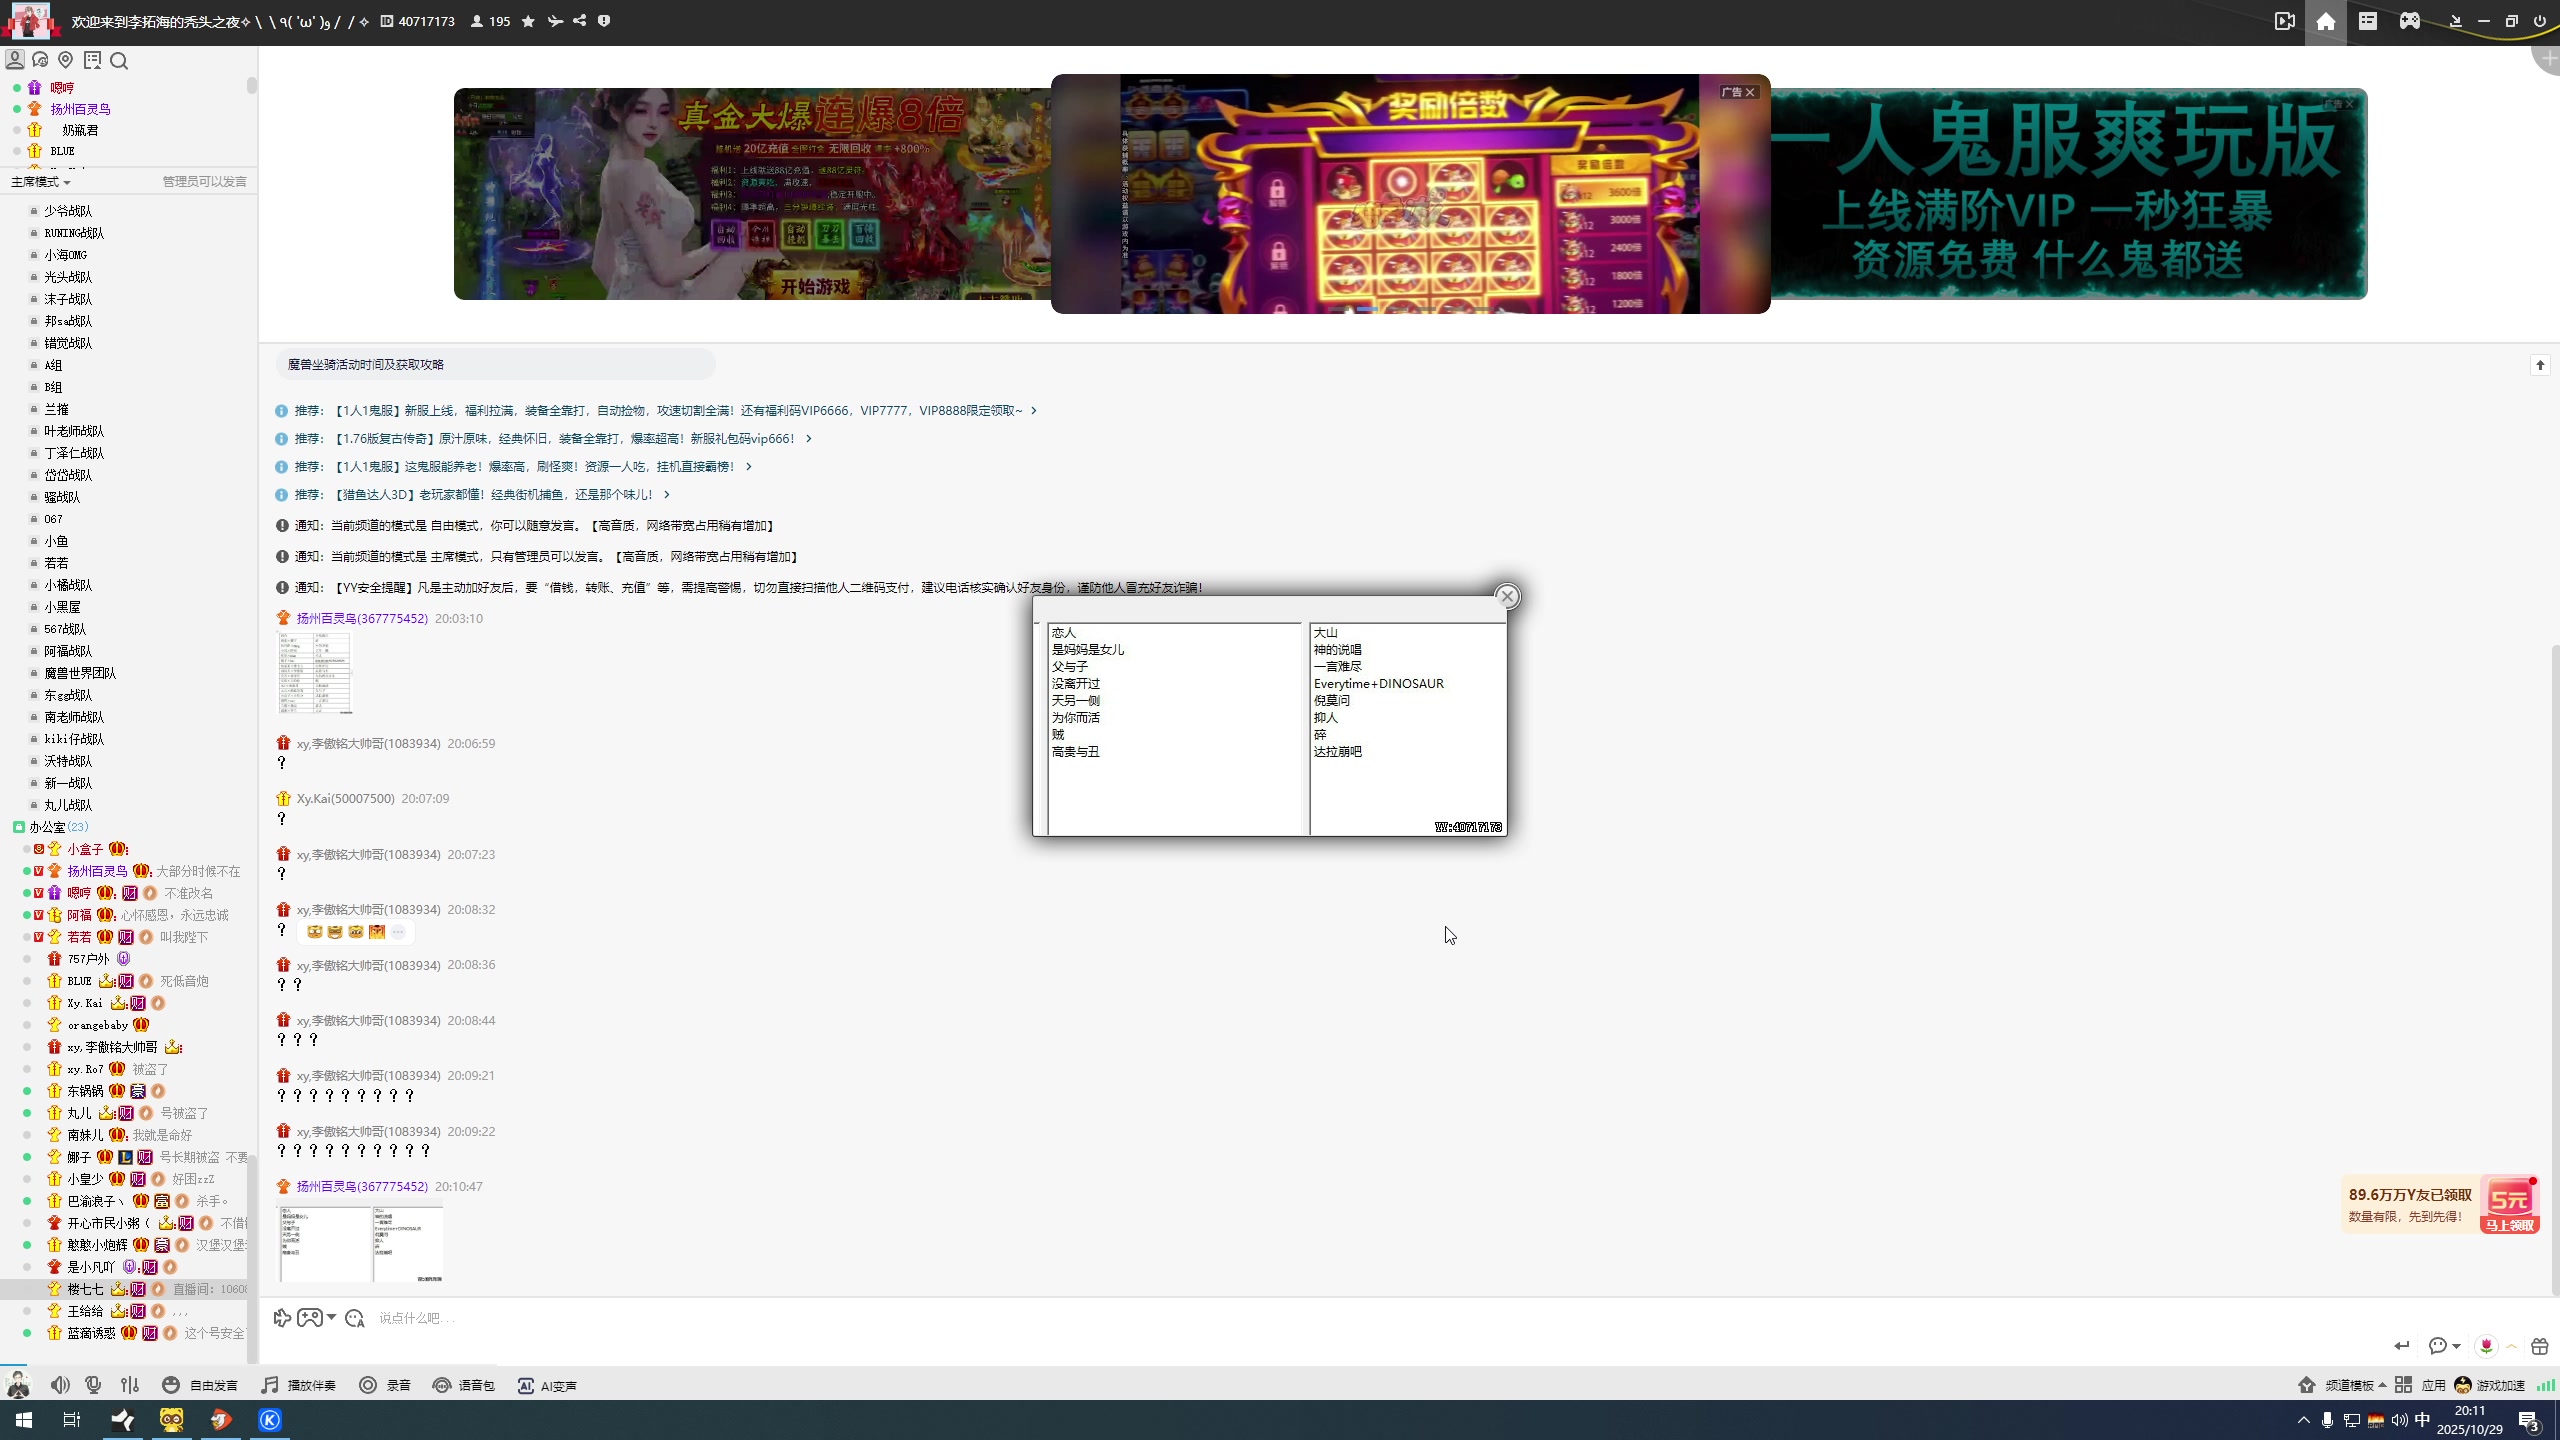Open the game controller icon in title bar

pos(2410,21)
